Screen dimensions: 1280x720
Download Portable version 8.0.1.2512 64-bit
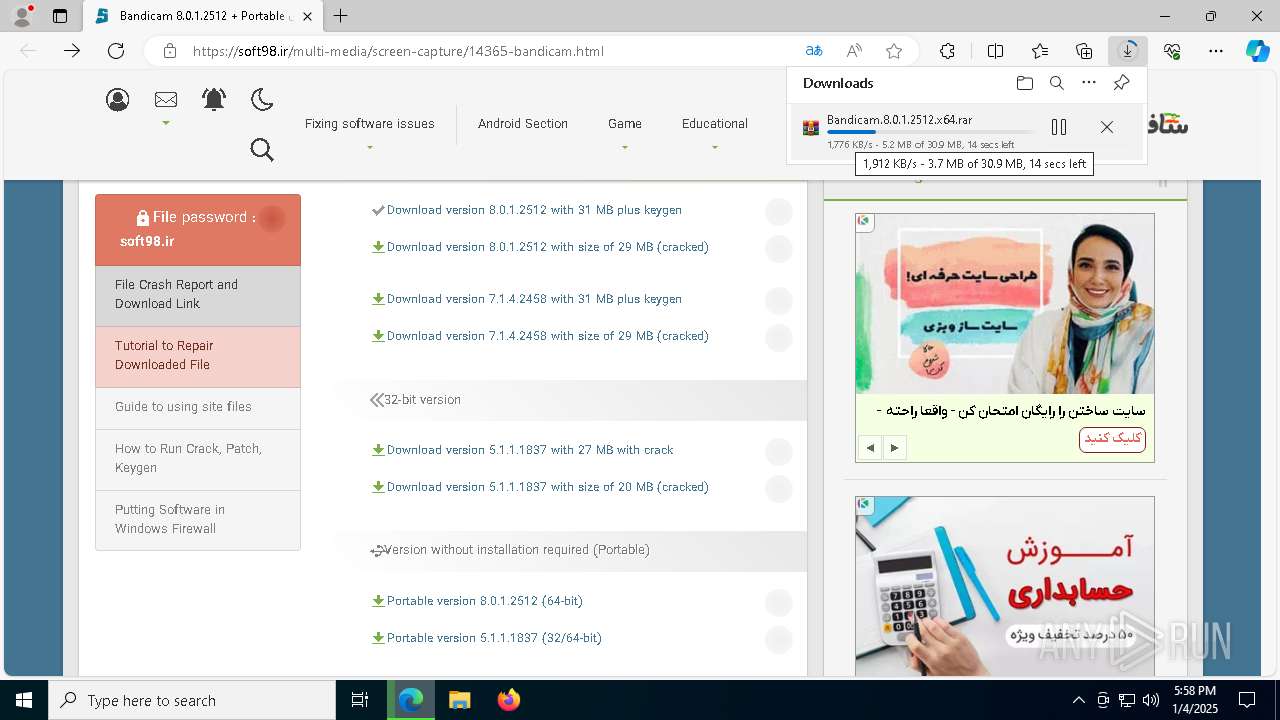click(x=484, y=601)
